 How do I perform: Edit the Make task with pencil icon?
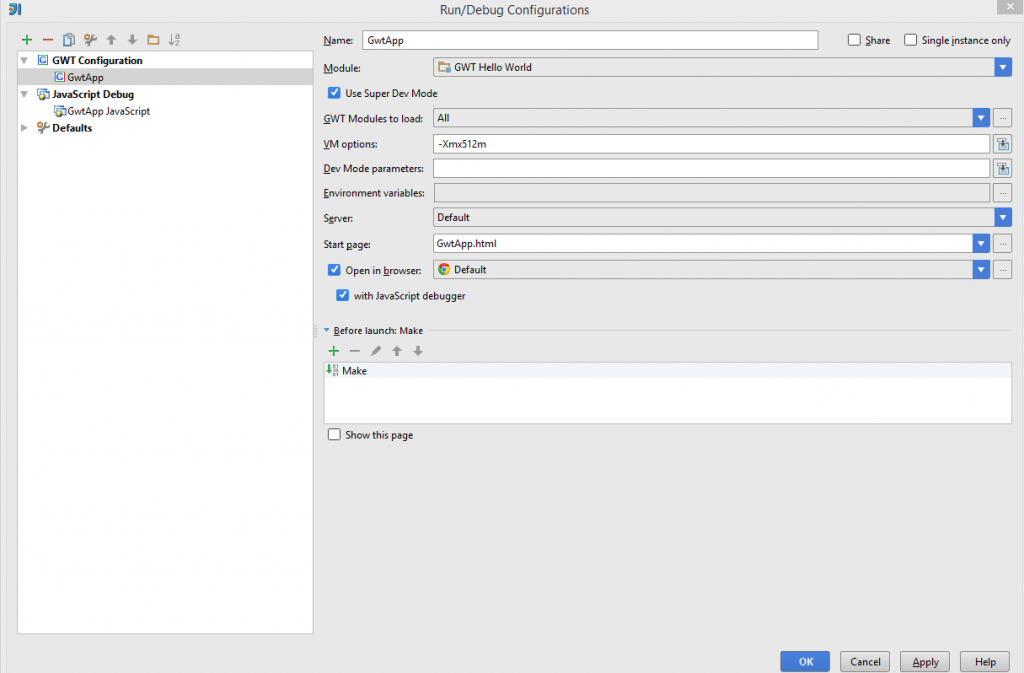375,351
